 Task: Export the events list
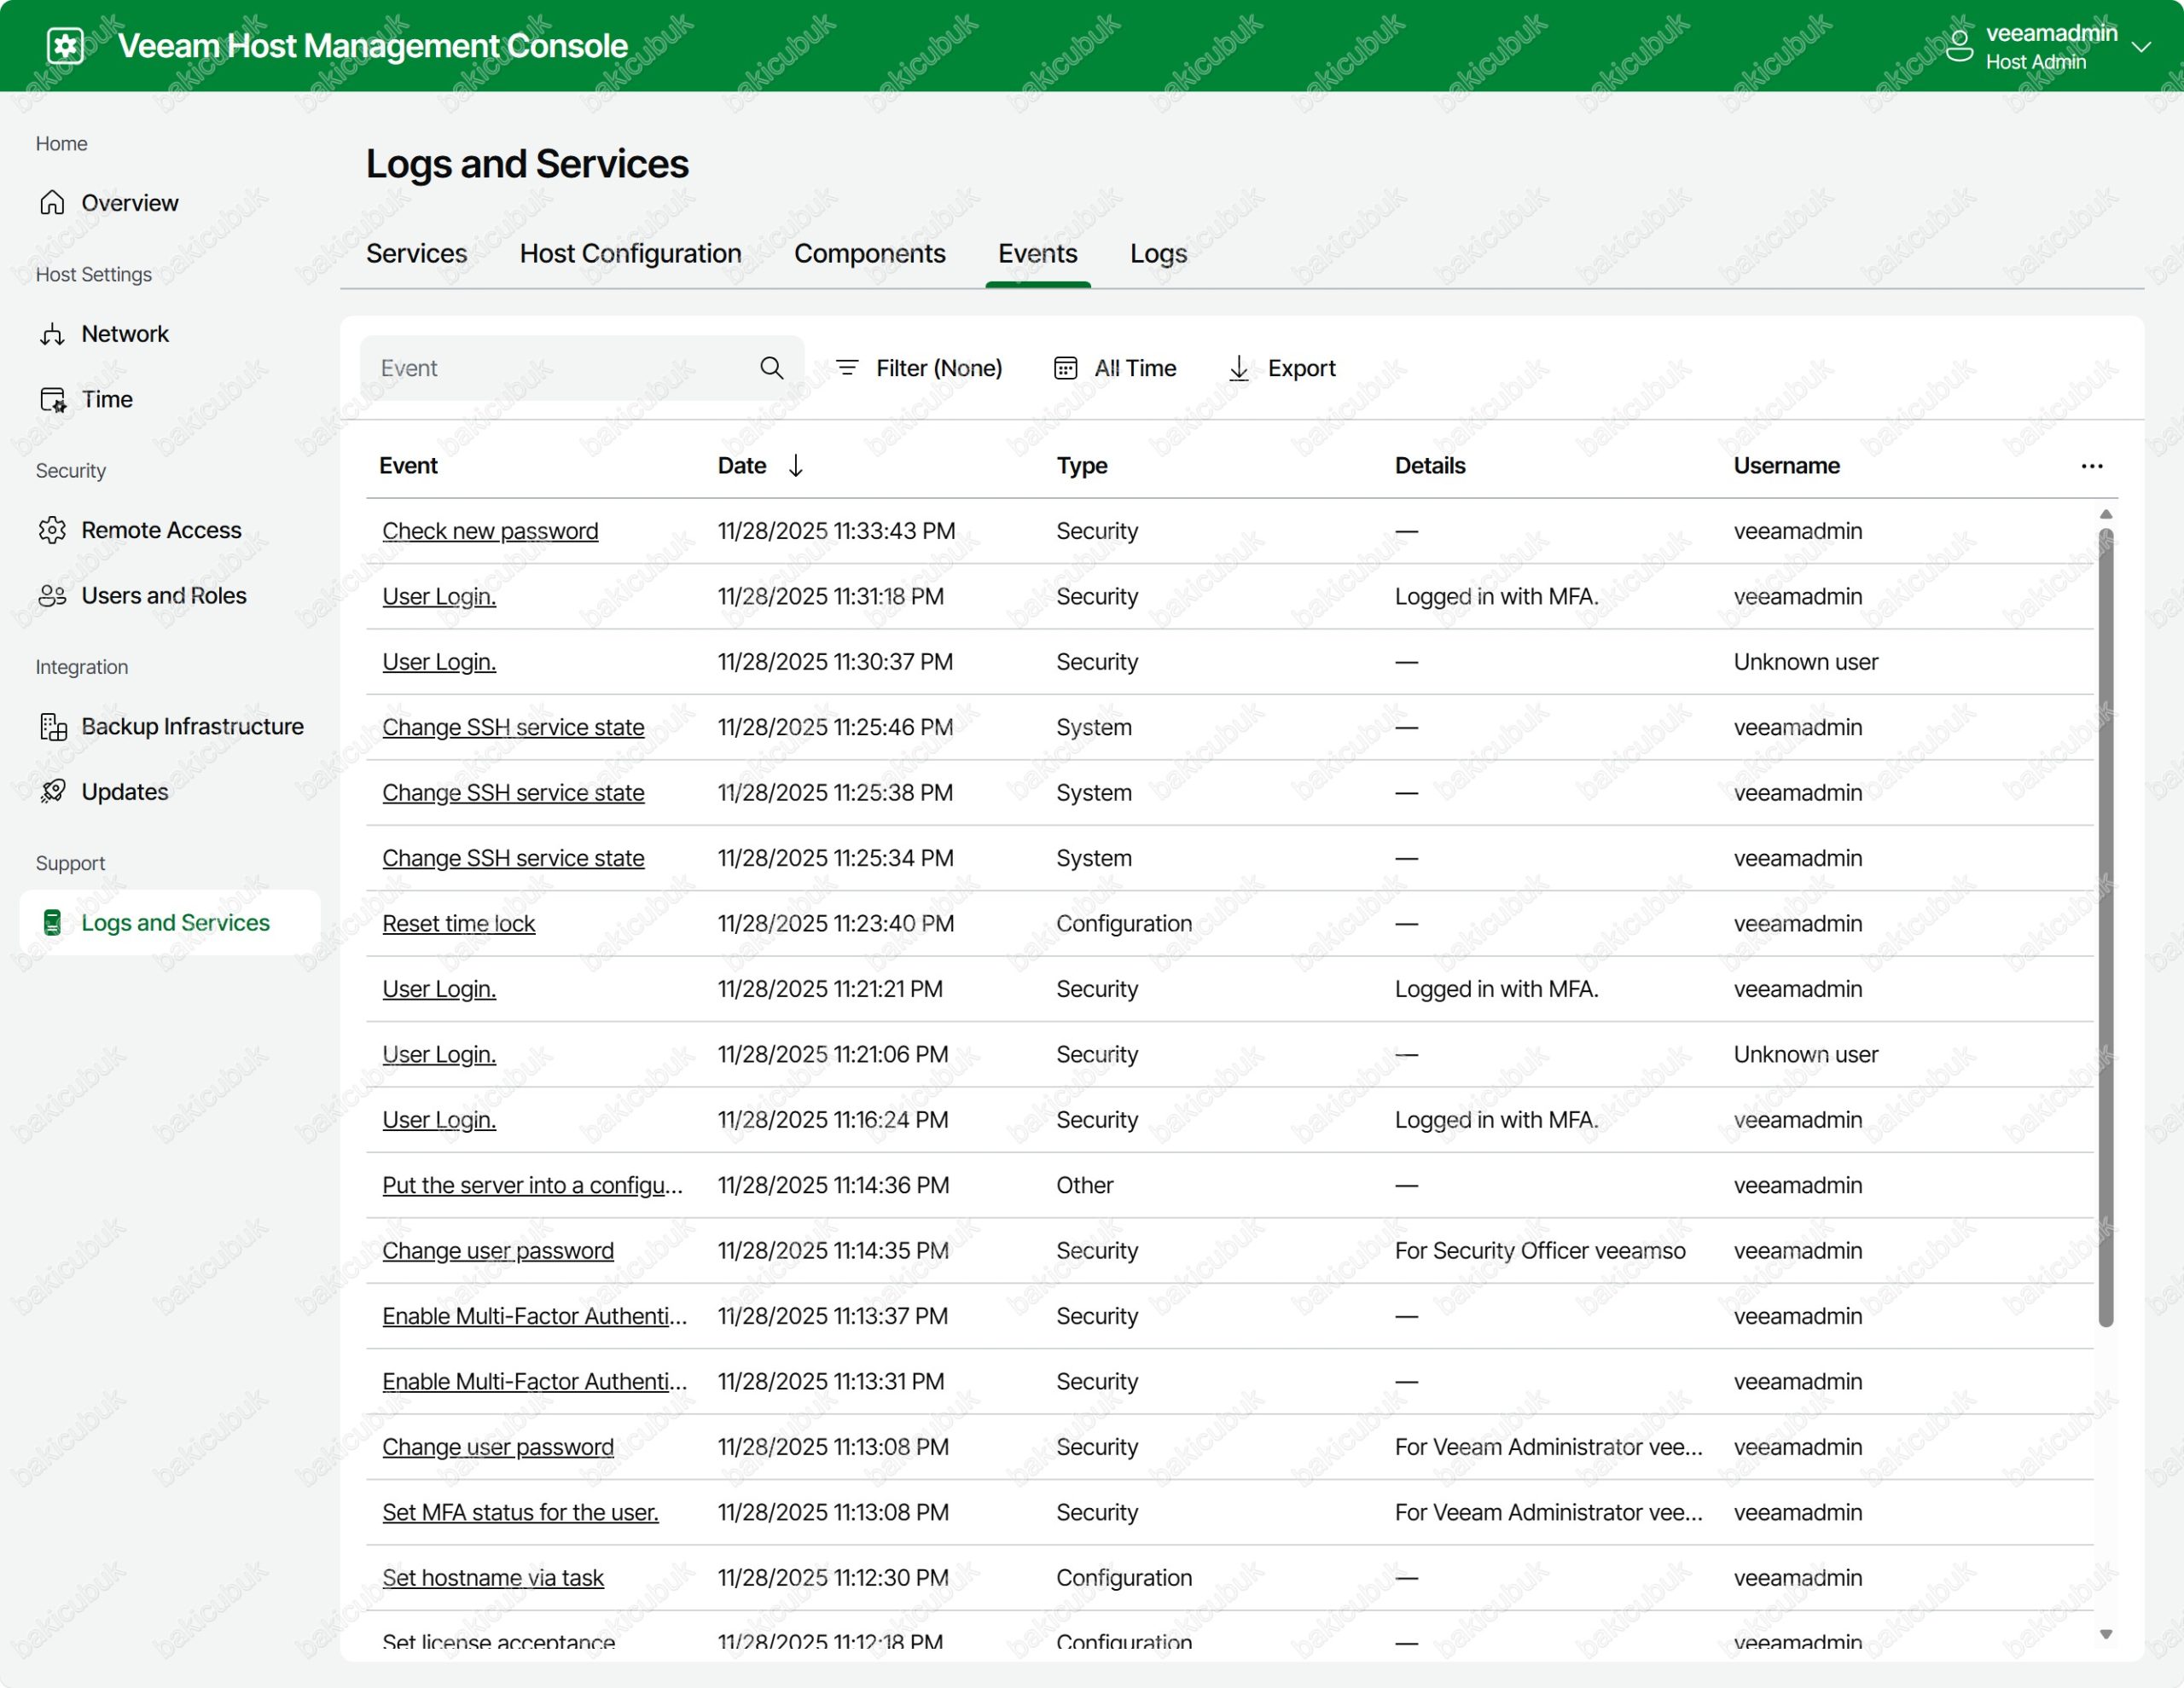click(1282, 368)
